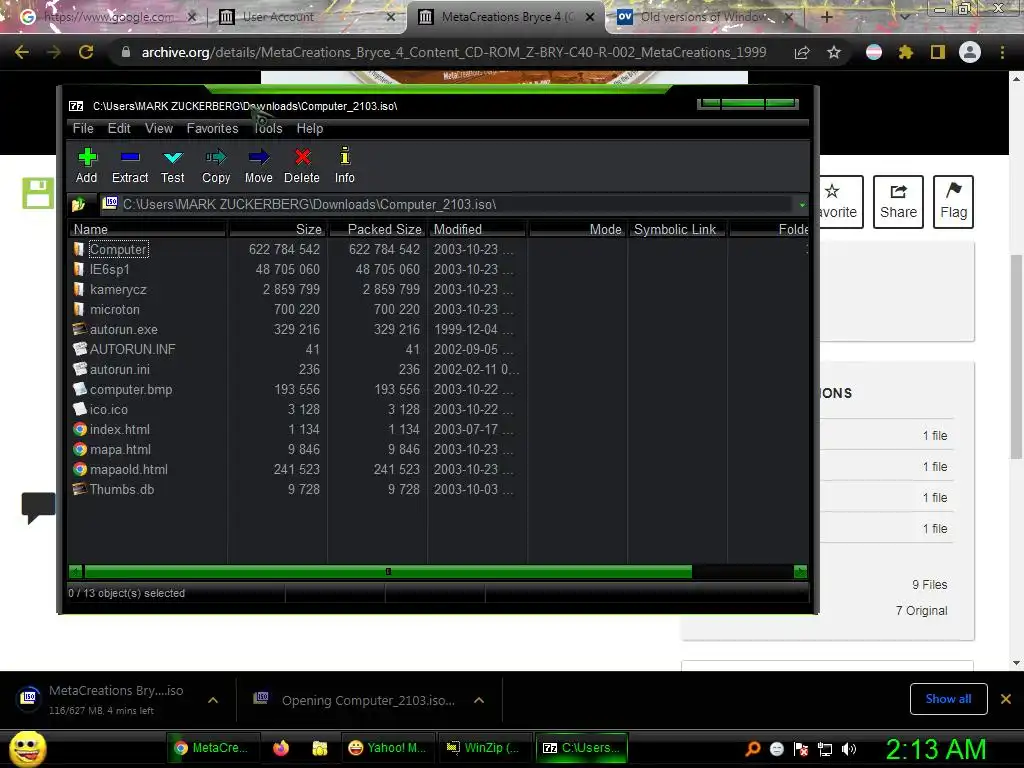Click the speech bubble reviews icon
This screenshot has width=1024, height=768.
38,507
